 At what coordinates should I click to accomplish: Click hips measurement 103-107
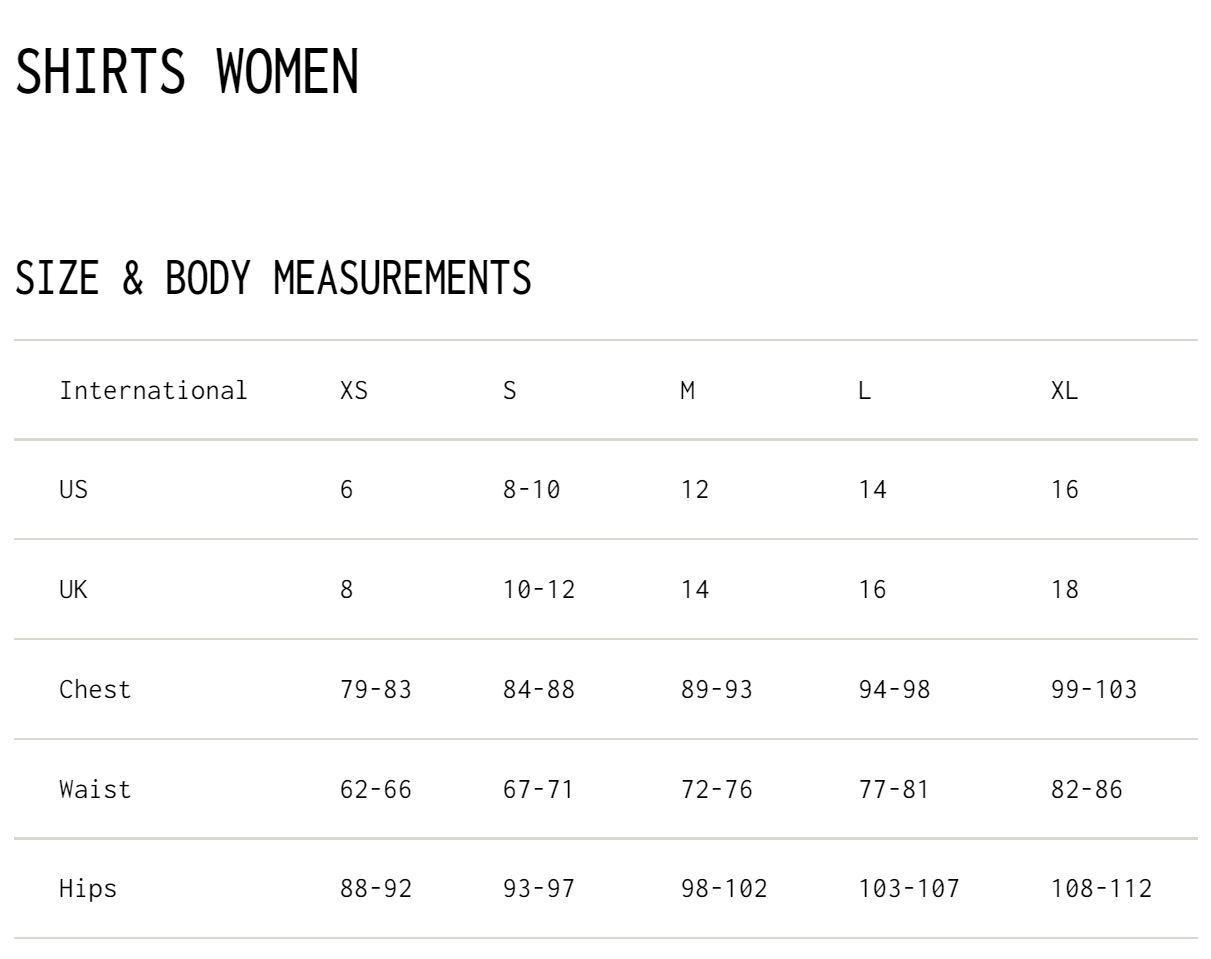click(909, 889)
